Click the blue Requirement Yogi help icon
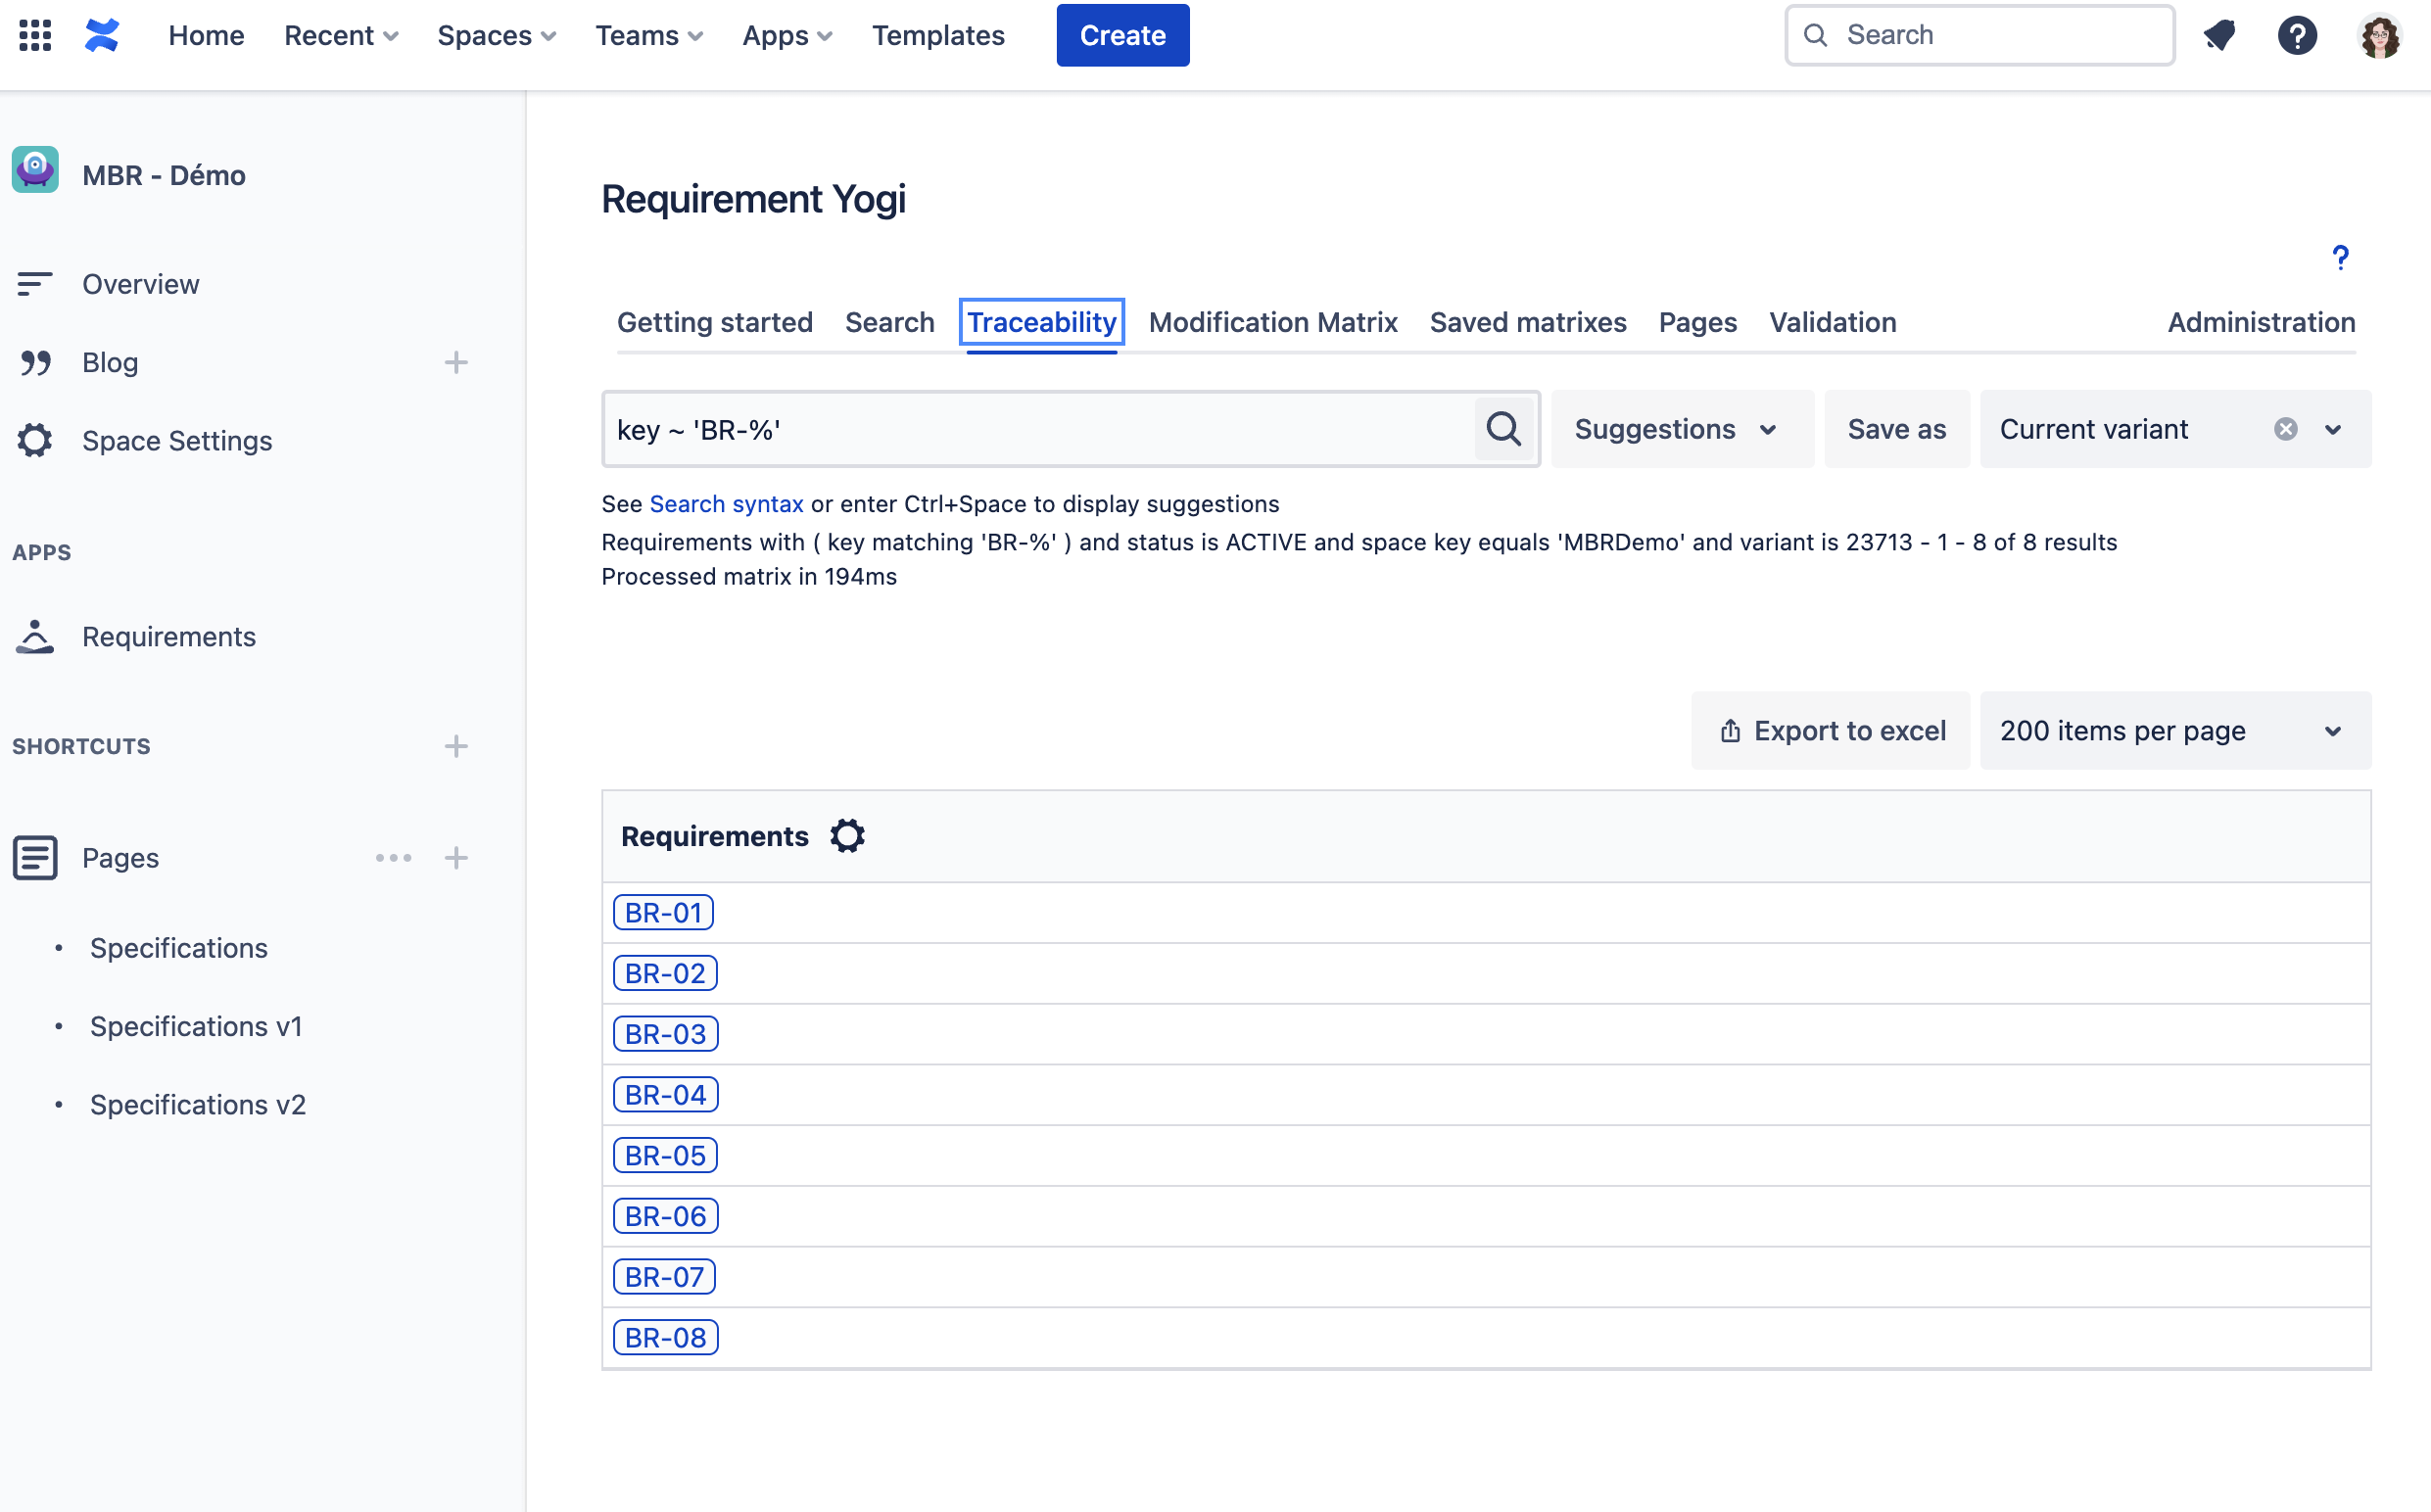 2340,258
